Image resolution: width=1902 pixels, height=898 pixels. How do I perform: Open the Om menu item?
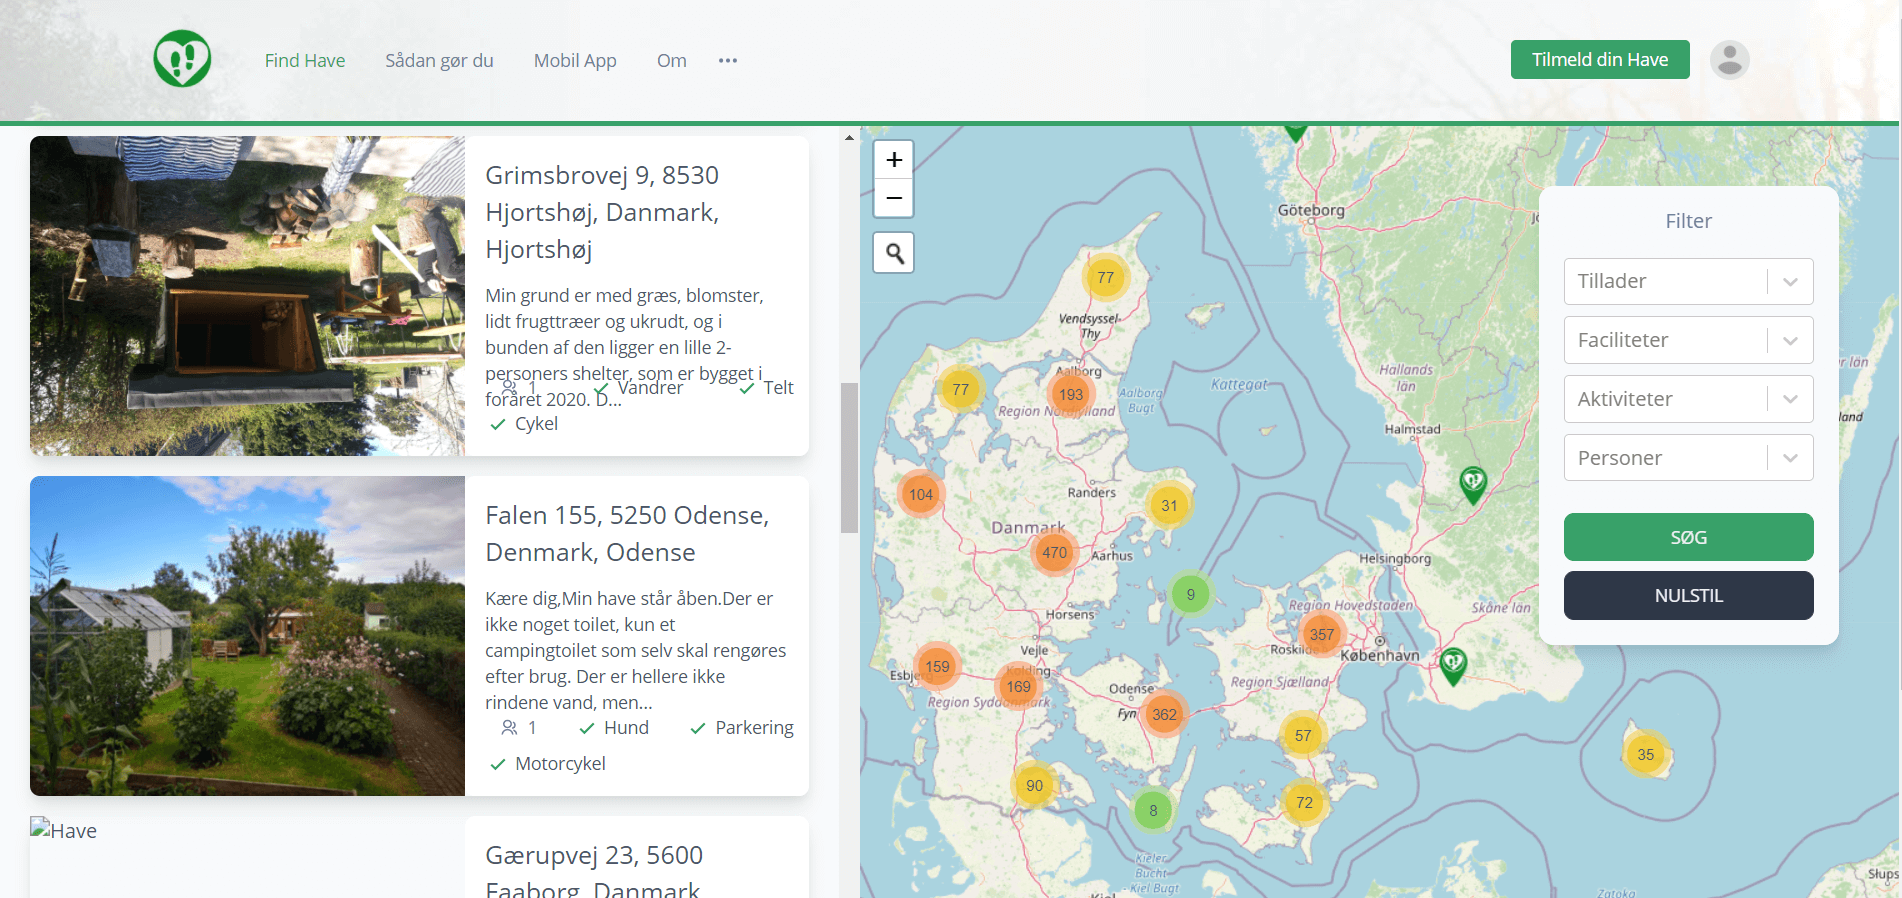671,60
